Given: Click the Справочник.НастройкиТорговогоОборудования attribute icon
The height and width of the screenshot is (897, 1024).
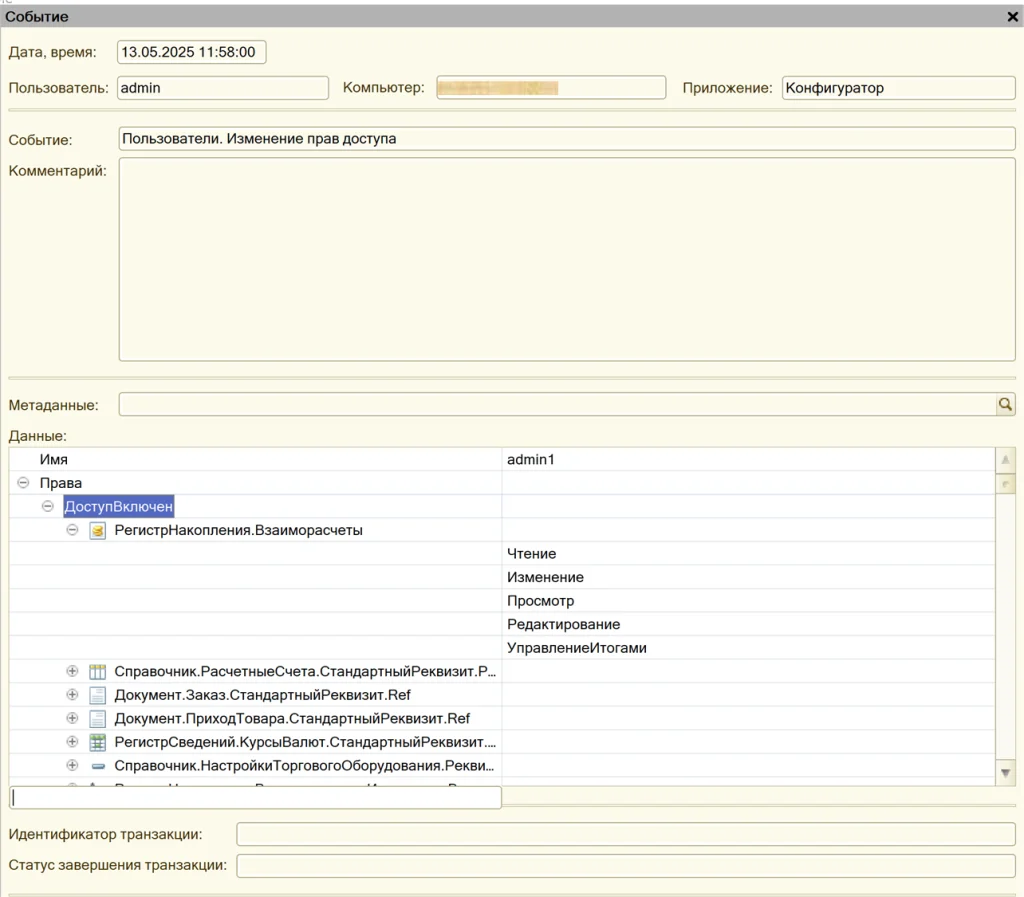Looking at the screenshot, I should click(97, 766).
